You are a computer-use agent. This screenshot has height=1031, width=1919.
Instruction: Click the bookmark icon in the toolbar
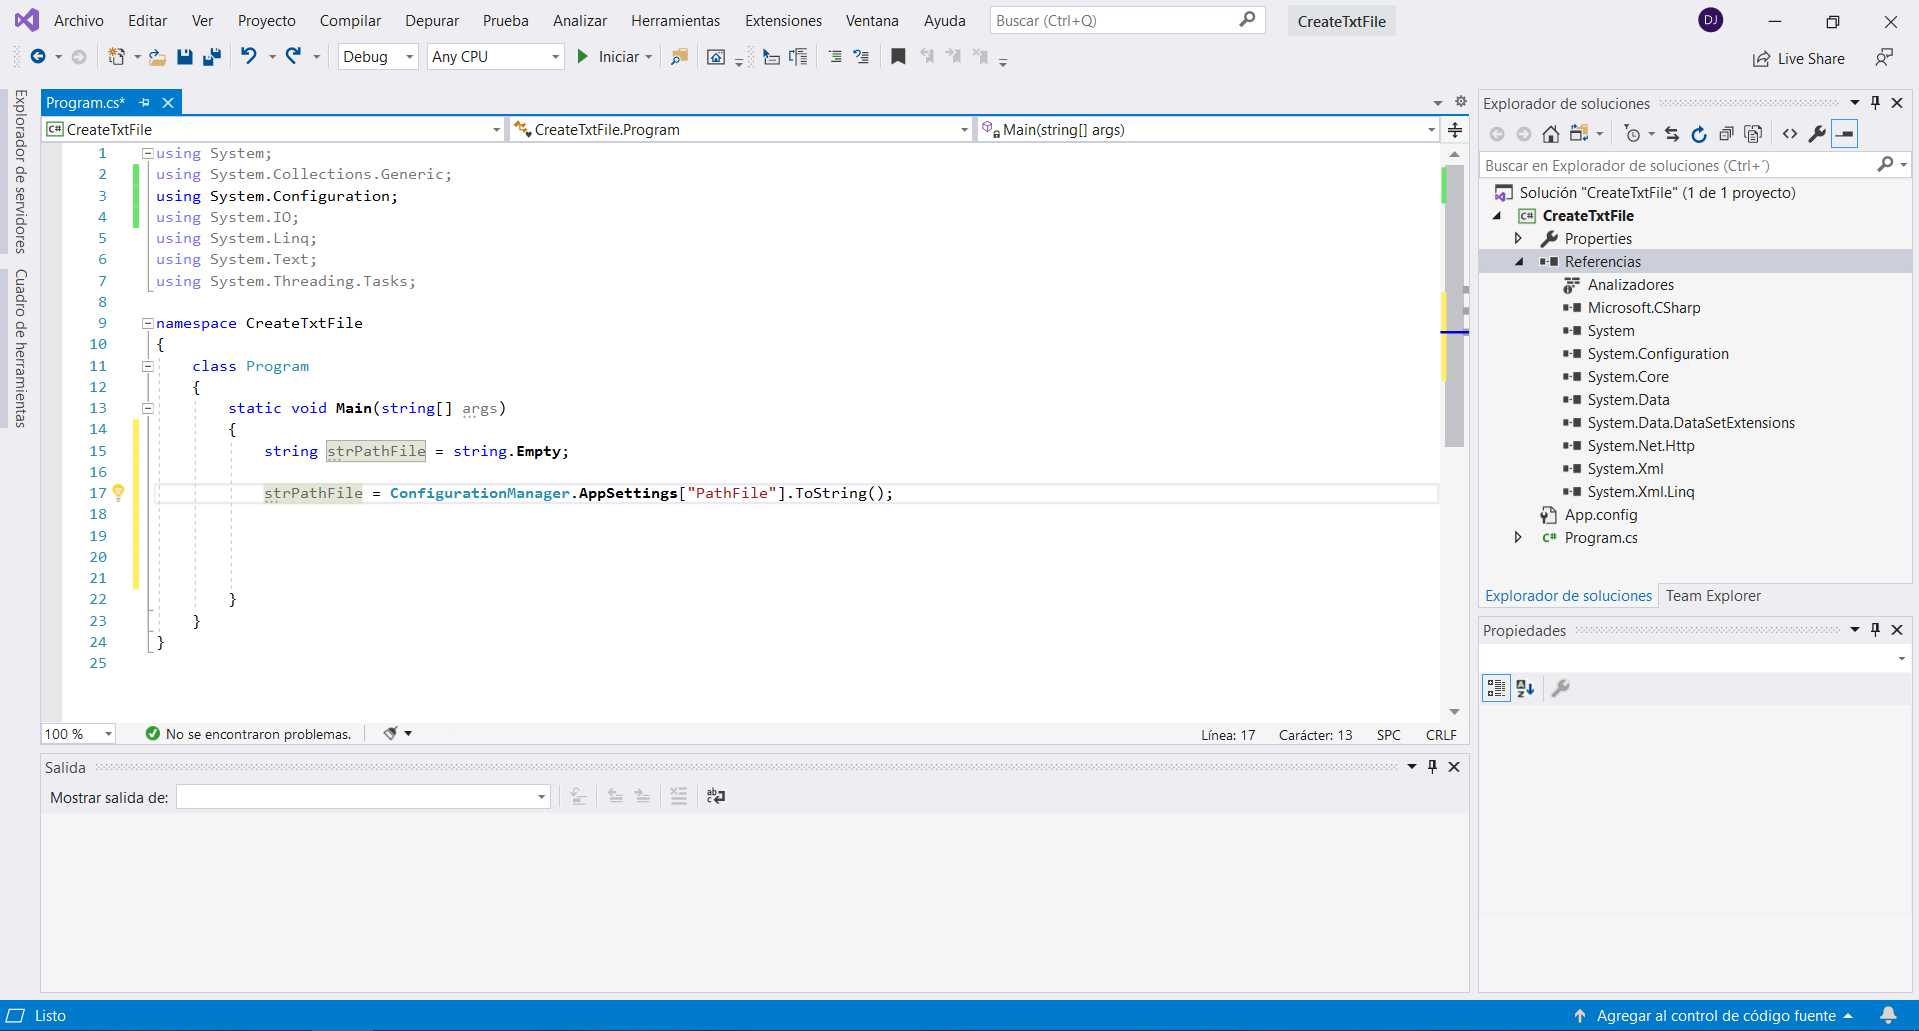(x=898, y=57)
